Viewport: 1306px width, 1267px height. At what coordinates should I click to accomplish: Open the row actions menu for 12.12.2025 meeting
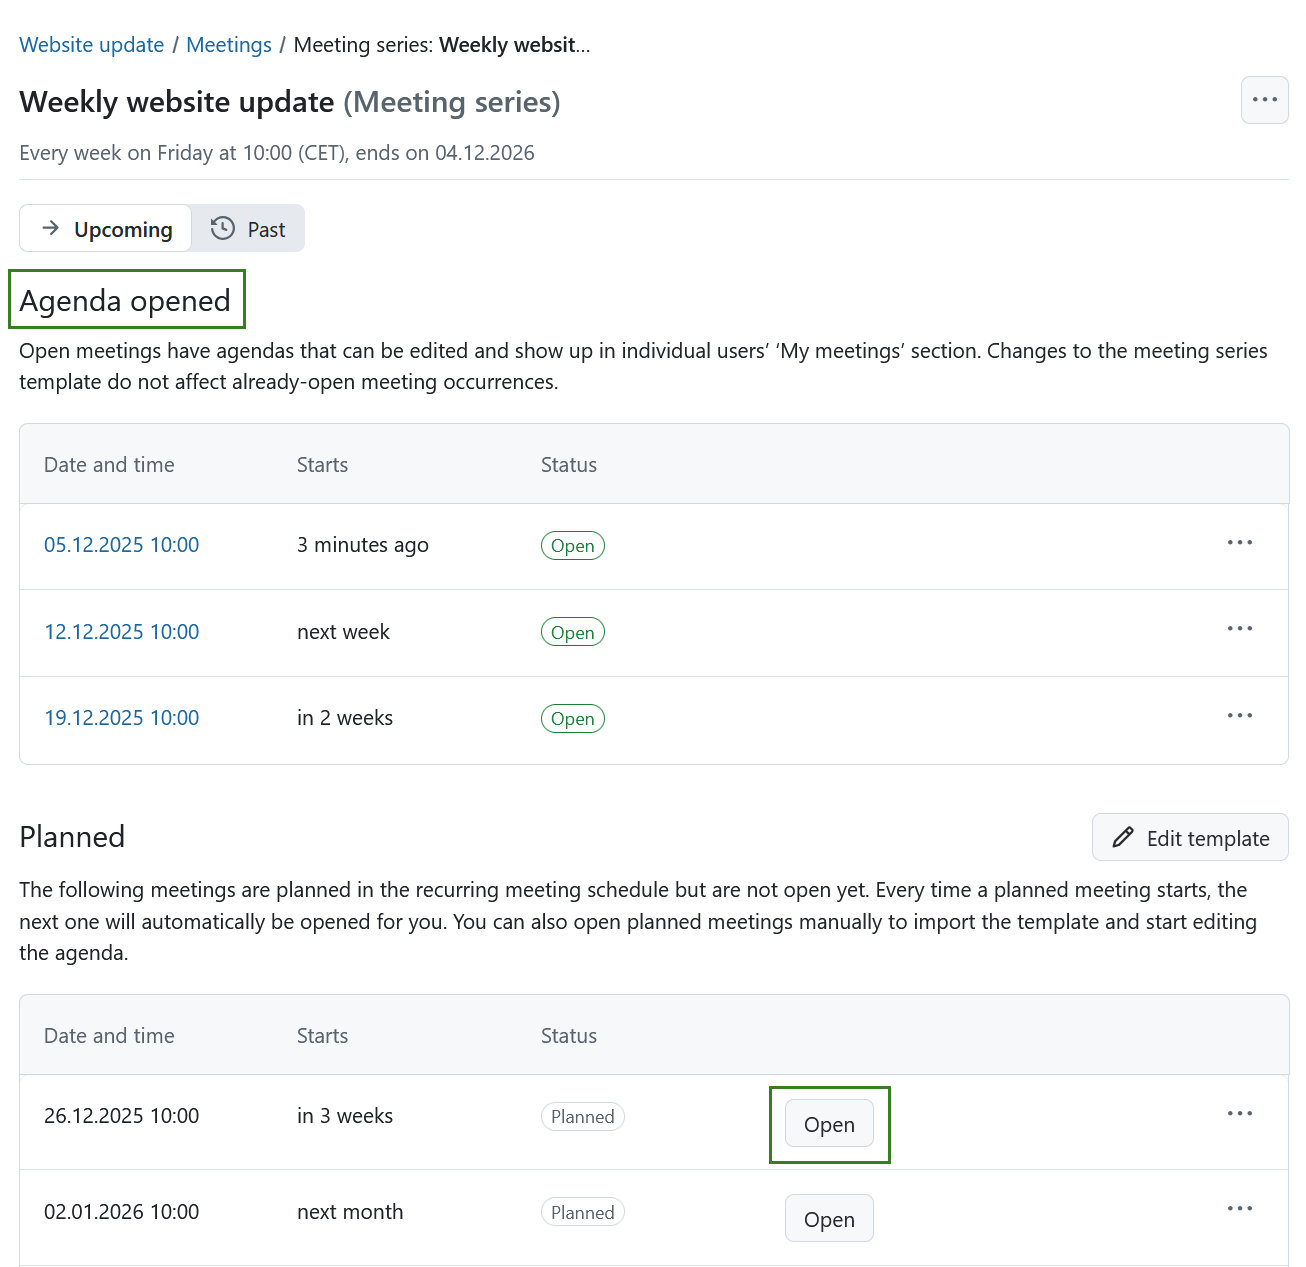(x=1240, y=630)
